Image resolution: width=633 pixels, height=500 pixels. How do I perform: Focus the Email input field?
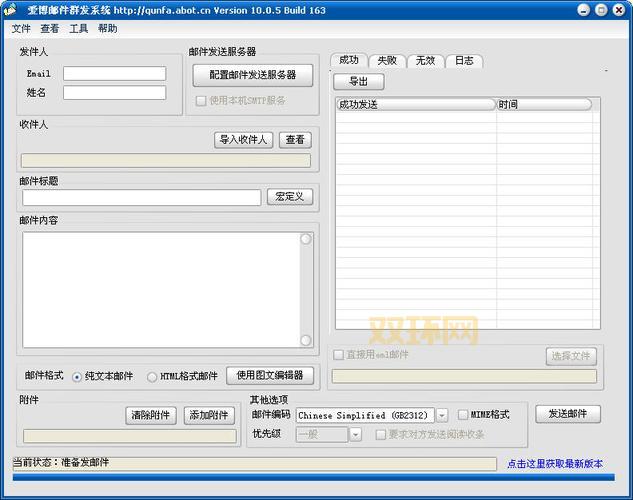114,74
